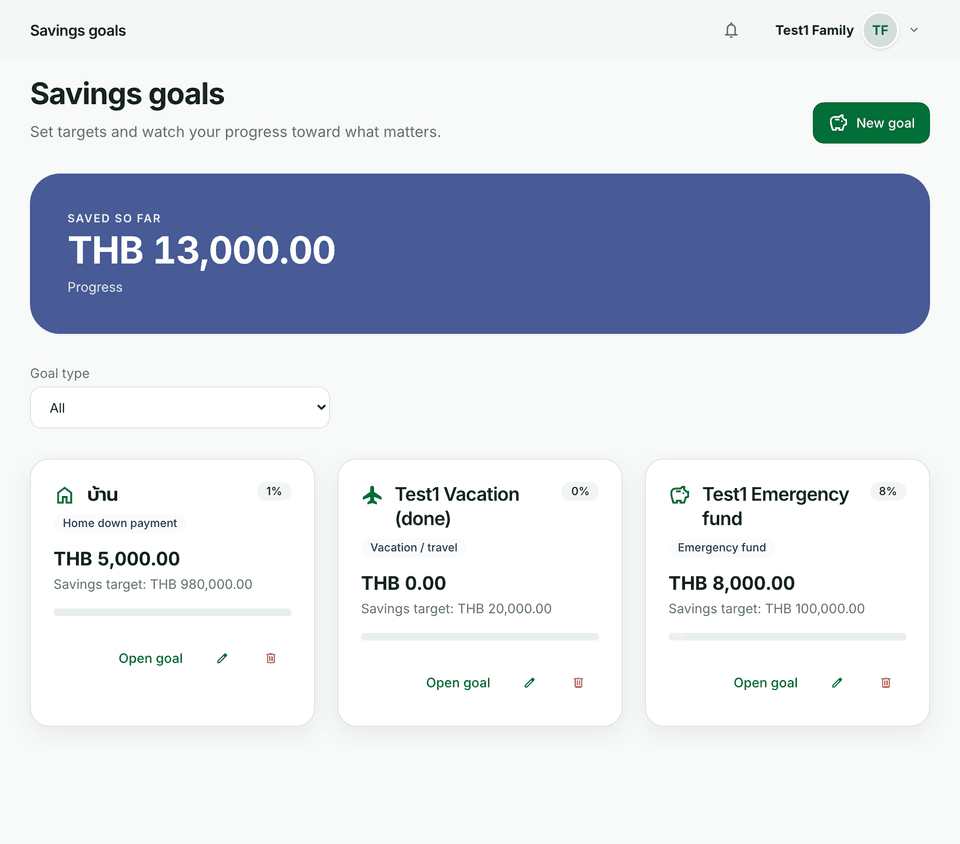The height and width of the screenshot is (844, 960).
Task: Click the 1% badge on บ้าน card
Action: [x=274, y=491]
